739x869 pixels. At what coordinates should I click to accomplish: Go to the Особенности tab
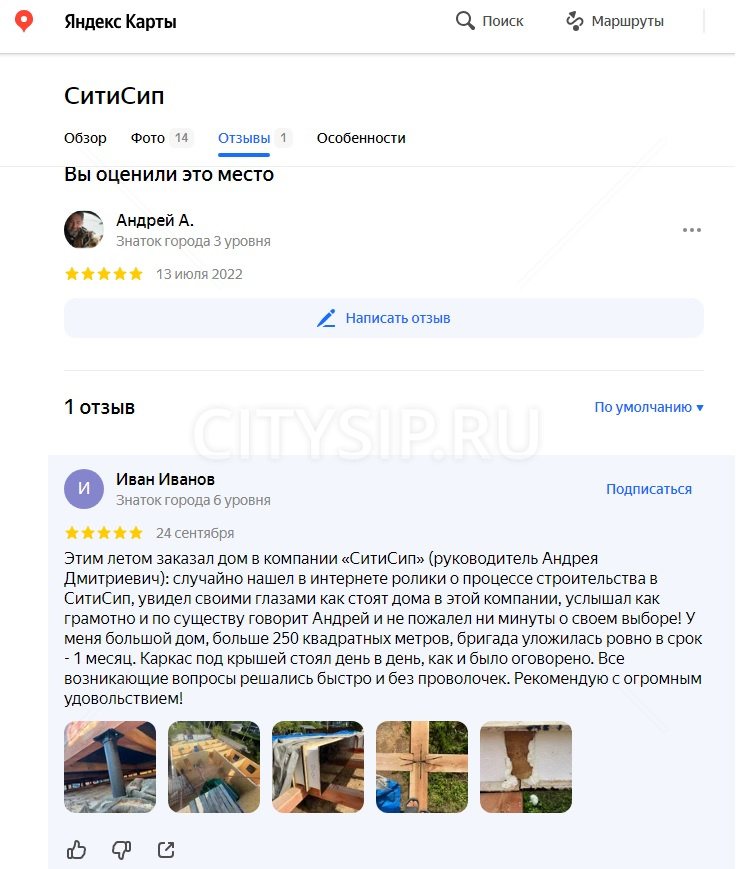click(x=361, y=138)
